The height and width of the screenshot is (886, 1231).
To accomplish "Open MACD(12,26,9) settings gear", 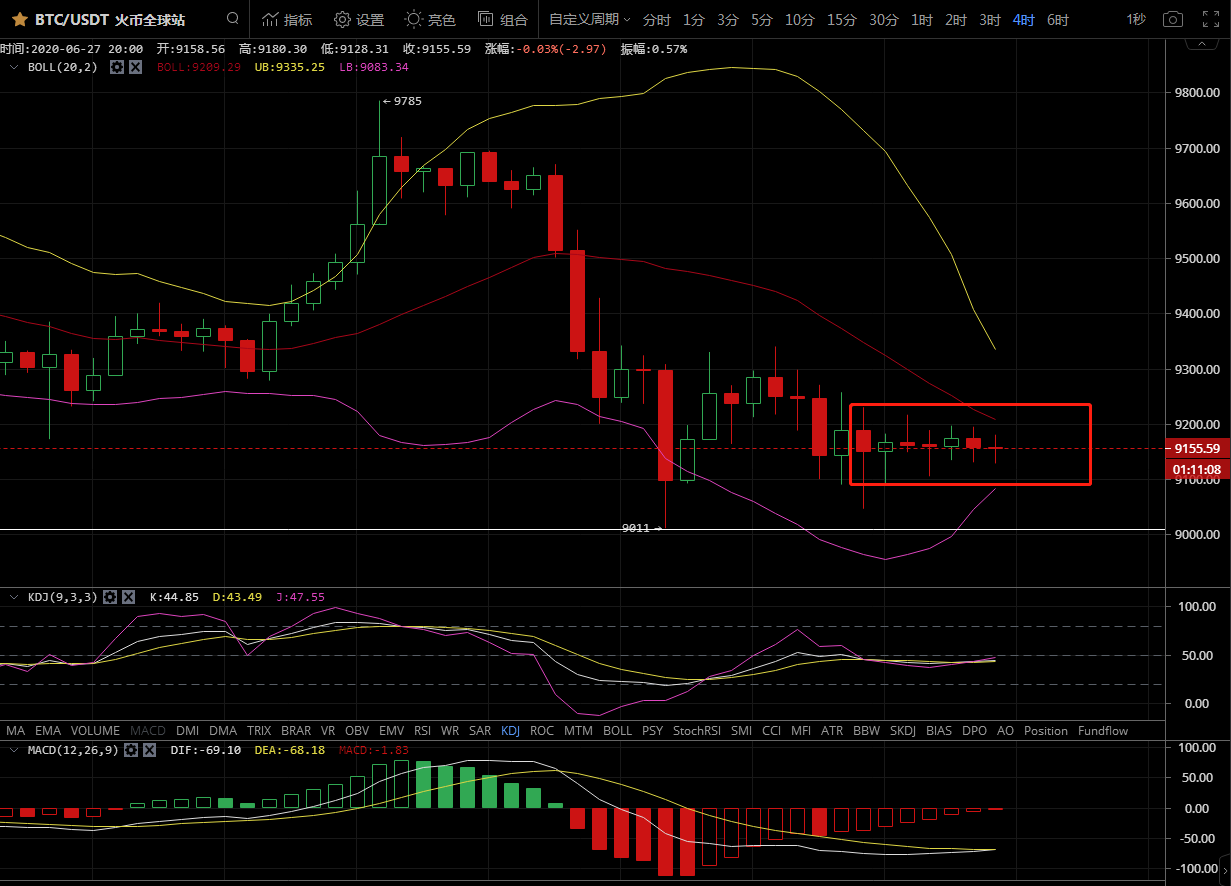I will point(130,749).
